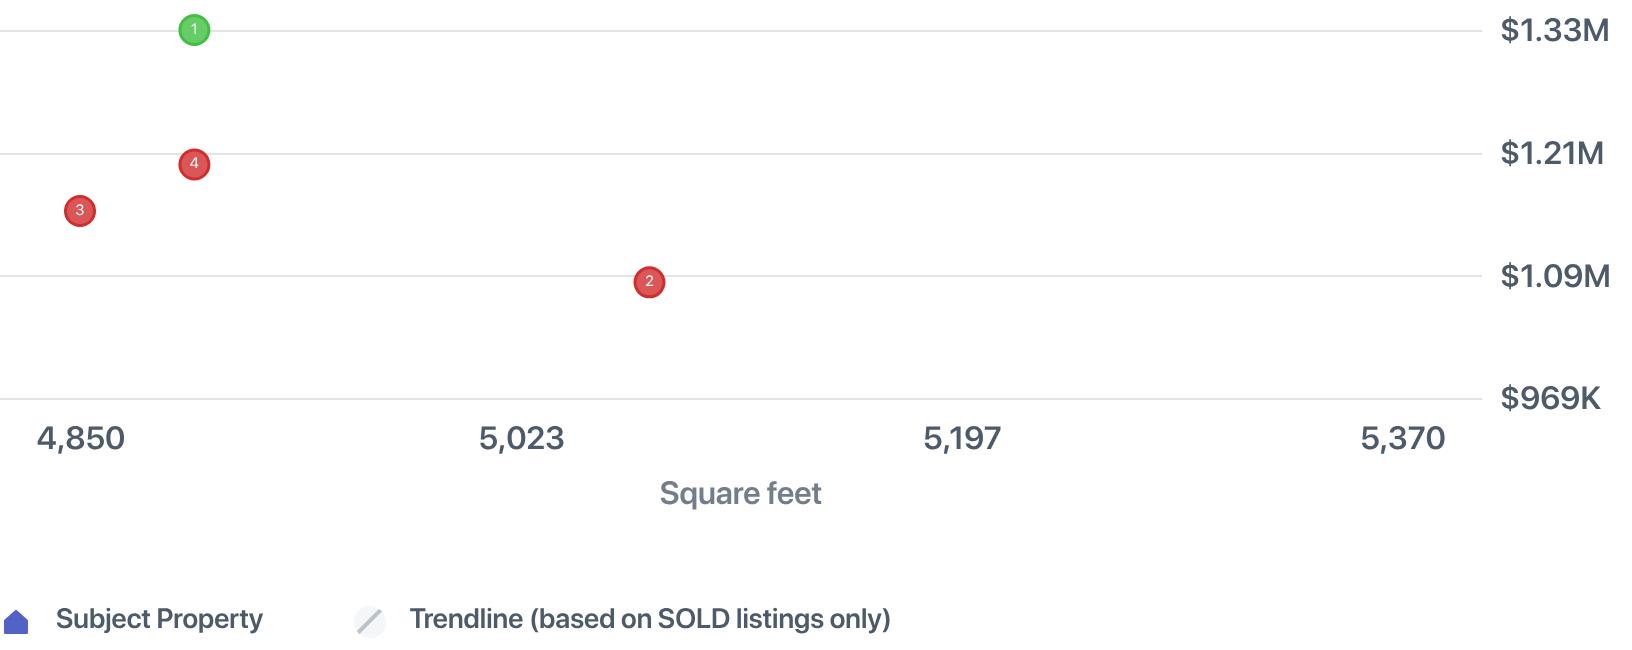Screen dimensions: 1632x650
Task: Select red listing marker number 4
Action: pos(194,164)
